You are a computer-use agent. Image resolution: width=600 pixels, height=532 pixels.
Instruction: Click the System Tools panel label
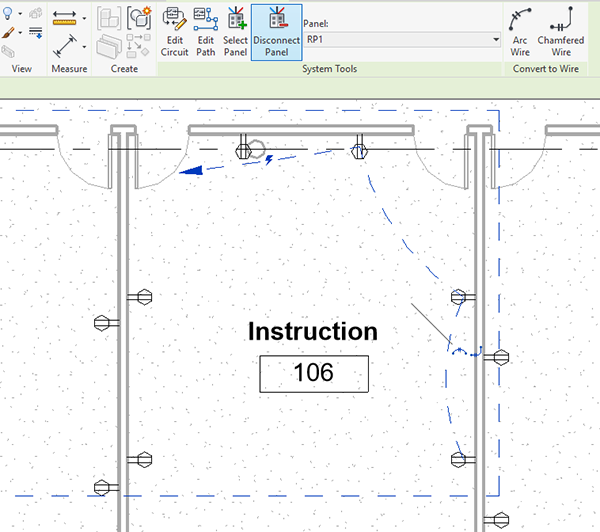pyautogui.click(x=329, y=69)
